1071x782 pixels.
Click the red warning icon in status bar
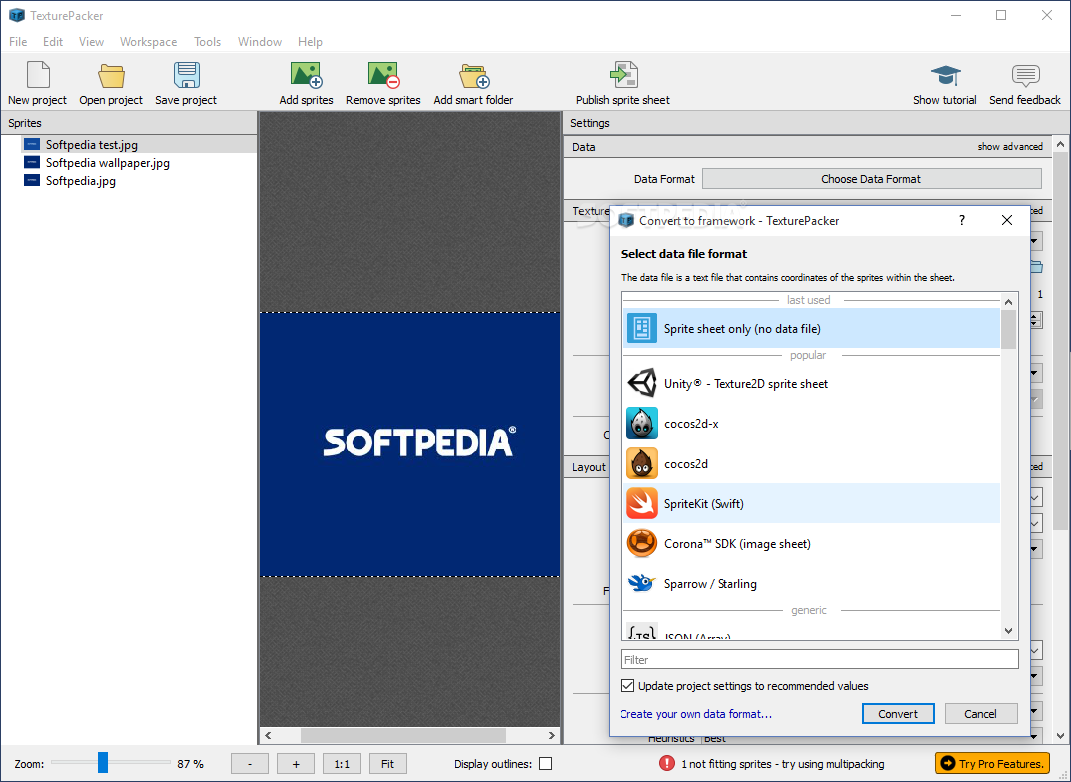pyautogui.click(x=667, y=764)
